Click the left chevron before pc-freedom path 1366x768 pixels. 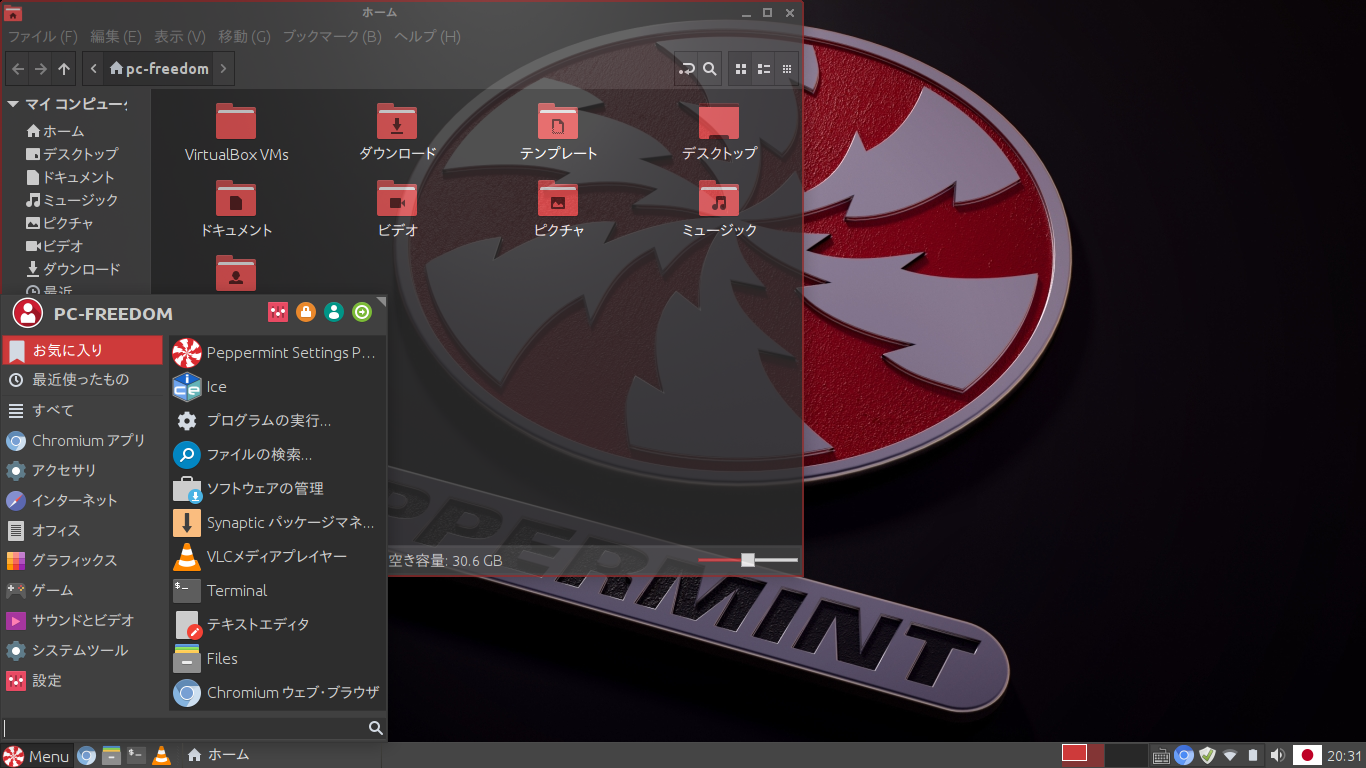[93, 69]
